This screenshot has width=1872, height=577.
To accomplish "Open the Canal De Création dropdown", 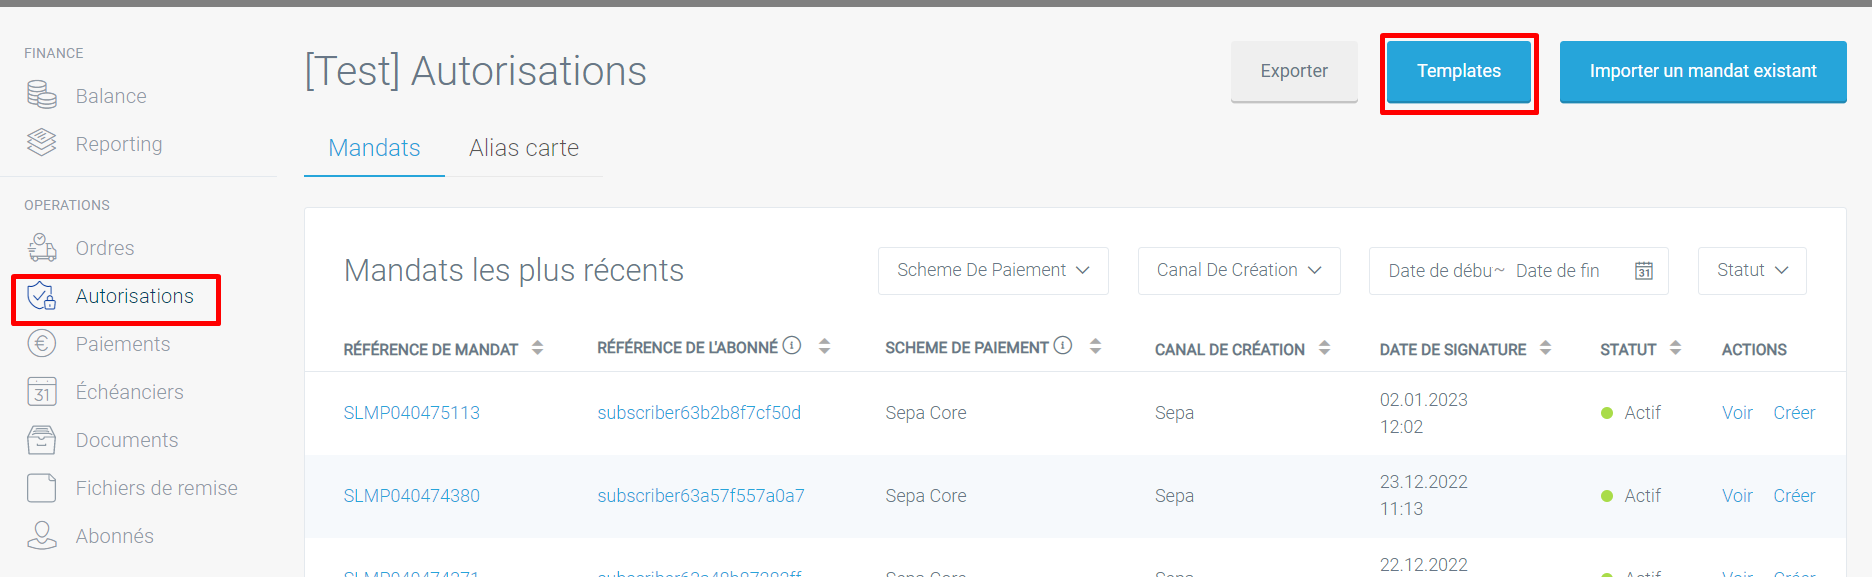I will tap(1239, 271).
